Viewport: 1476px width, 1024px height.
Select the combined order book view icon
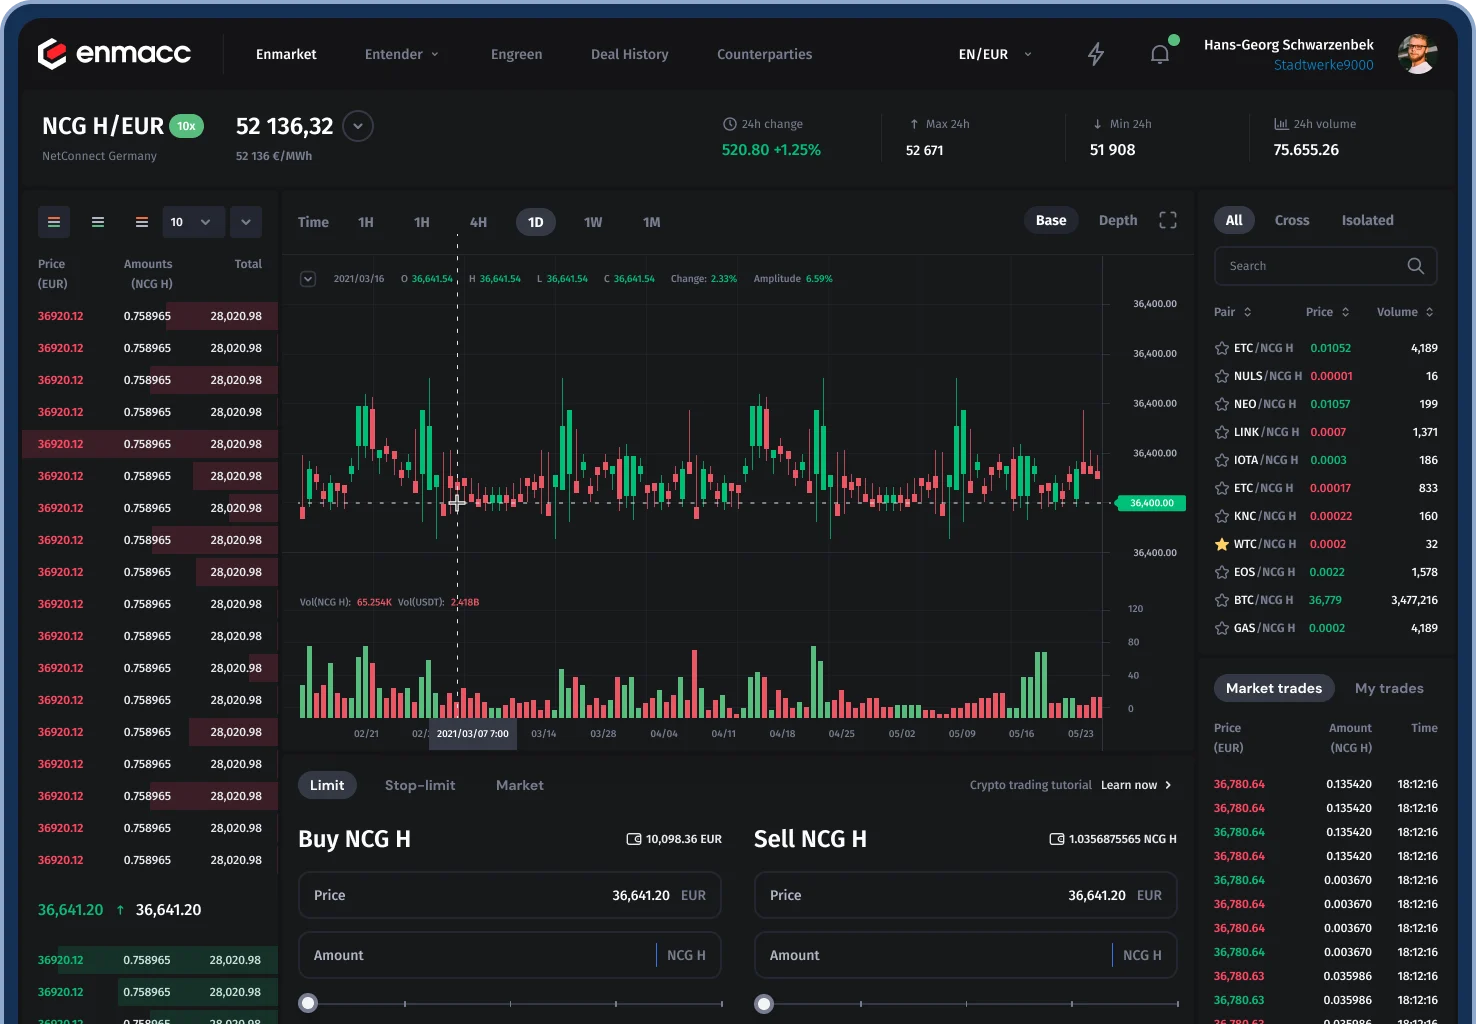coord(54,222)
